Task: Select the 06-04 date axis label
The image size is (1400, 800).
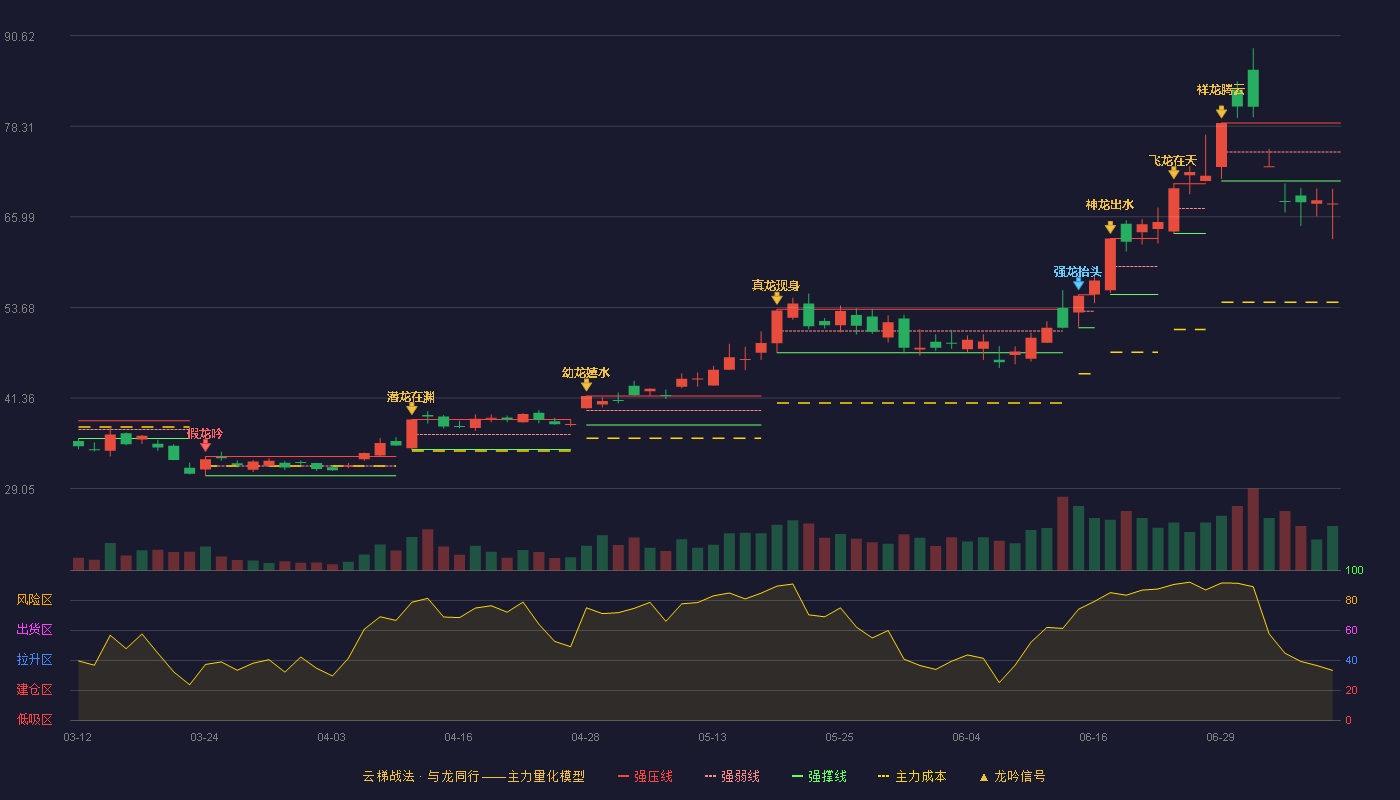Action: 967,737
